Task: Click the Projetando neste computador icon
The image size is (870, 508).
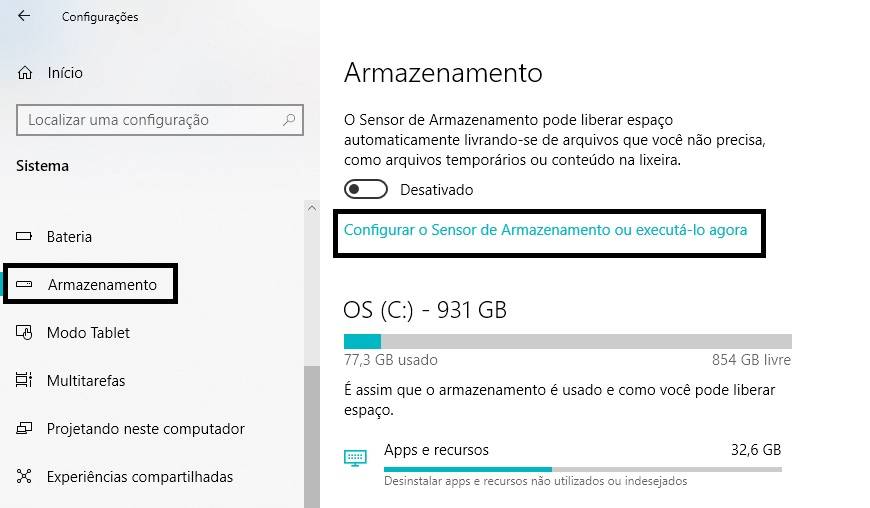Action: click(24, 428)
